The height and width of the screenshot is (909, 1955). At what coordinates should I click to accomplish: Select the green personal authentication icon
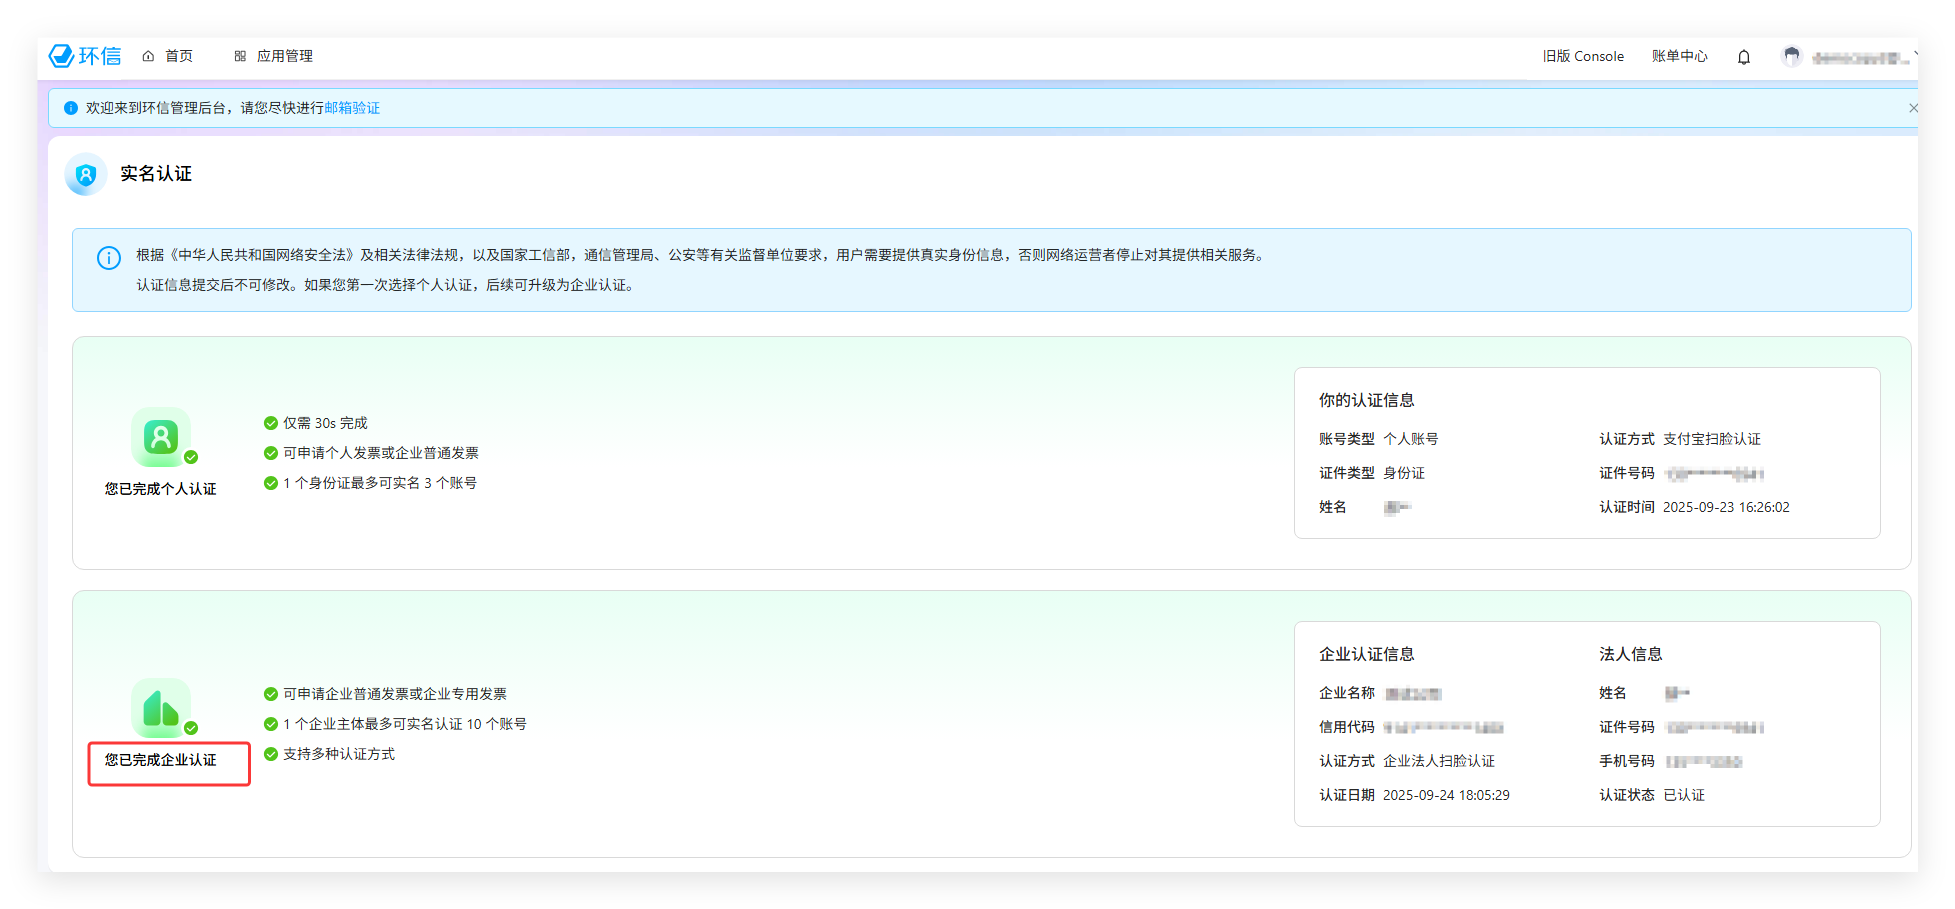(x=161, y=437)
